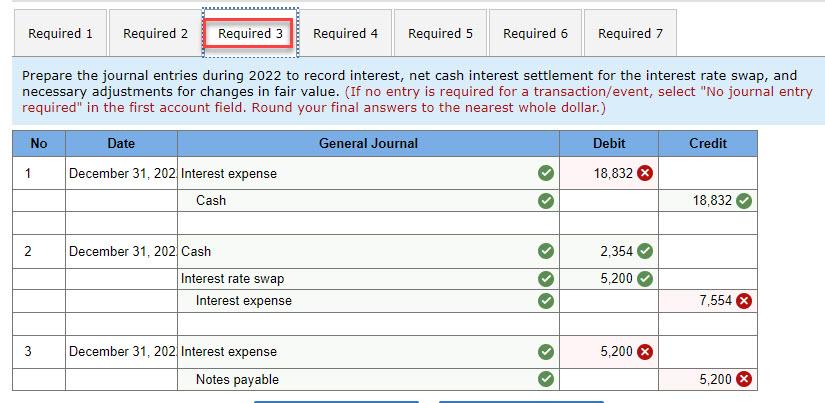This screenshot has height=403, width=825.
Task: Click the green check beside credit 18,832
Action: pos(743,200)
